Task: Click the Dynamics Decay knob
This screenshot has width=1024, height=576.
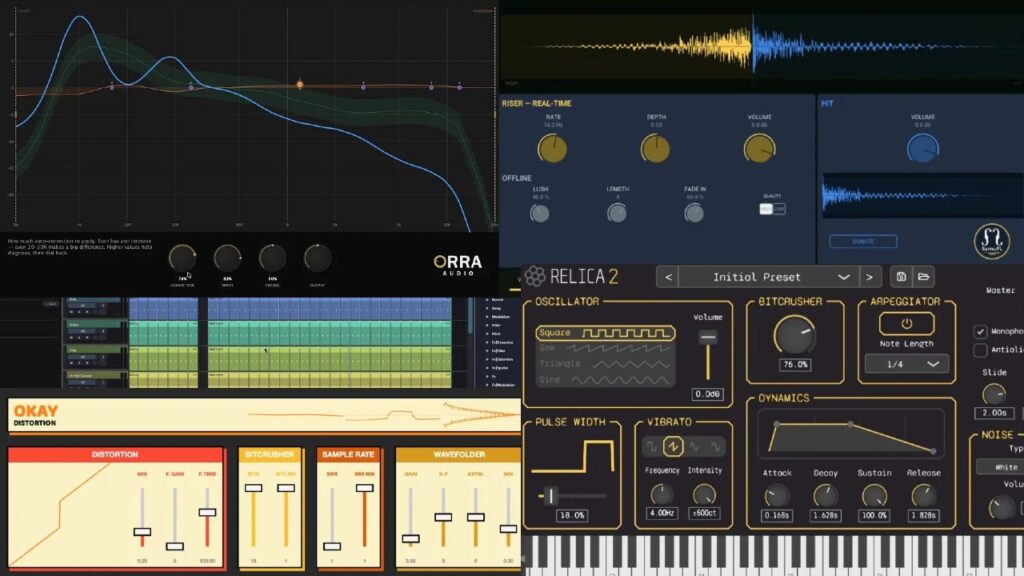Action: (x=825, y=496)
